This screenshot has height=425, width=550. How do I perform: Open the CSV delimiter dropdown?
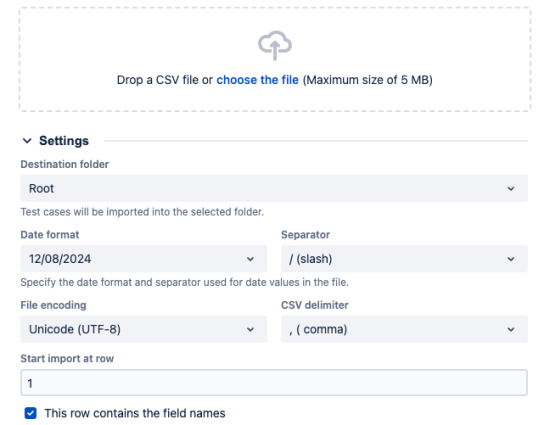click(x=404, y=329)
